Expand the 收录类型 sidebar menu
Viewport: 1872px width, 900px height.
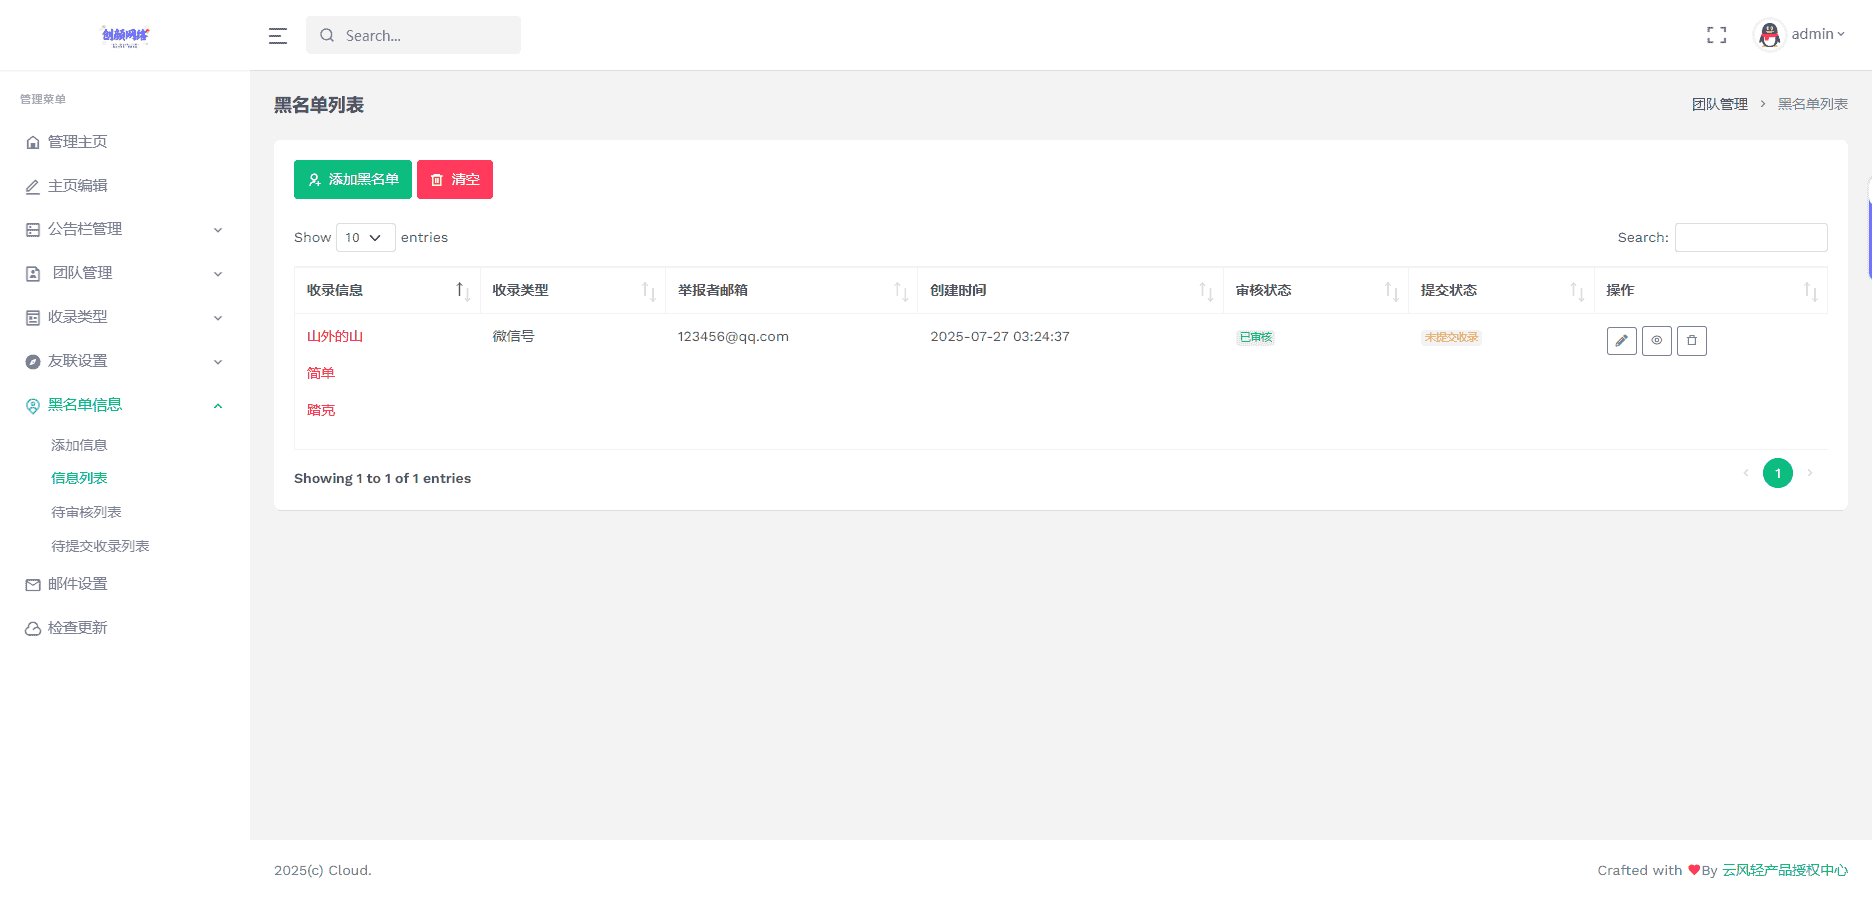[x=124, y=317]
